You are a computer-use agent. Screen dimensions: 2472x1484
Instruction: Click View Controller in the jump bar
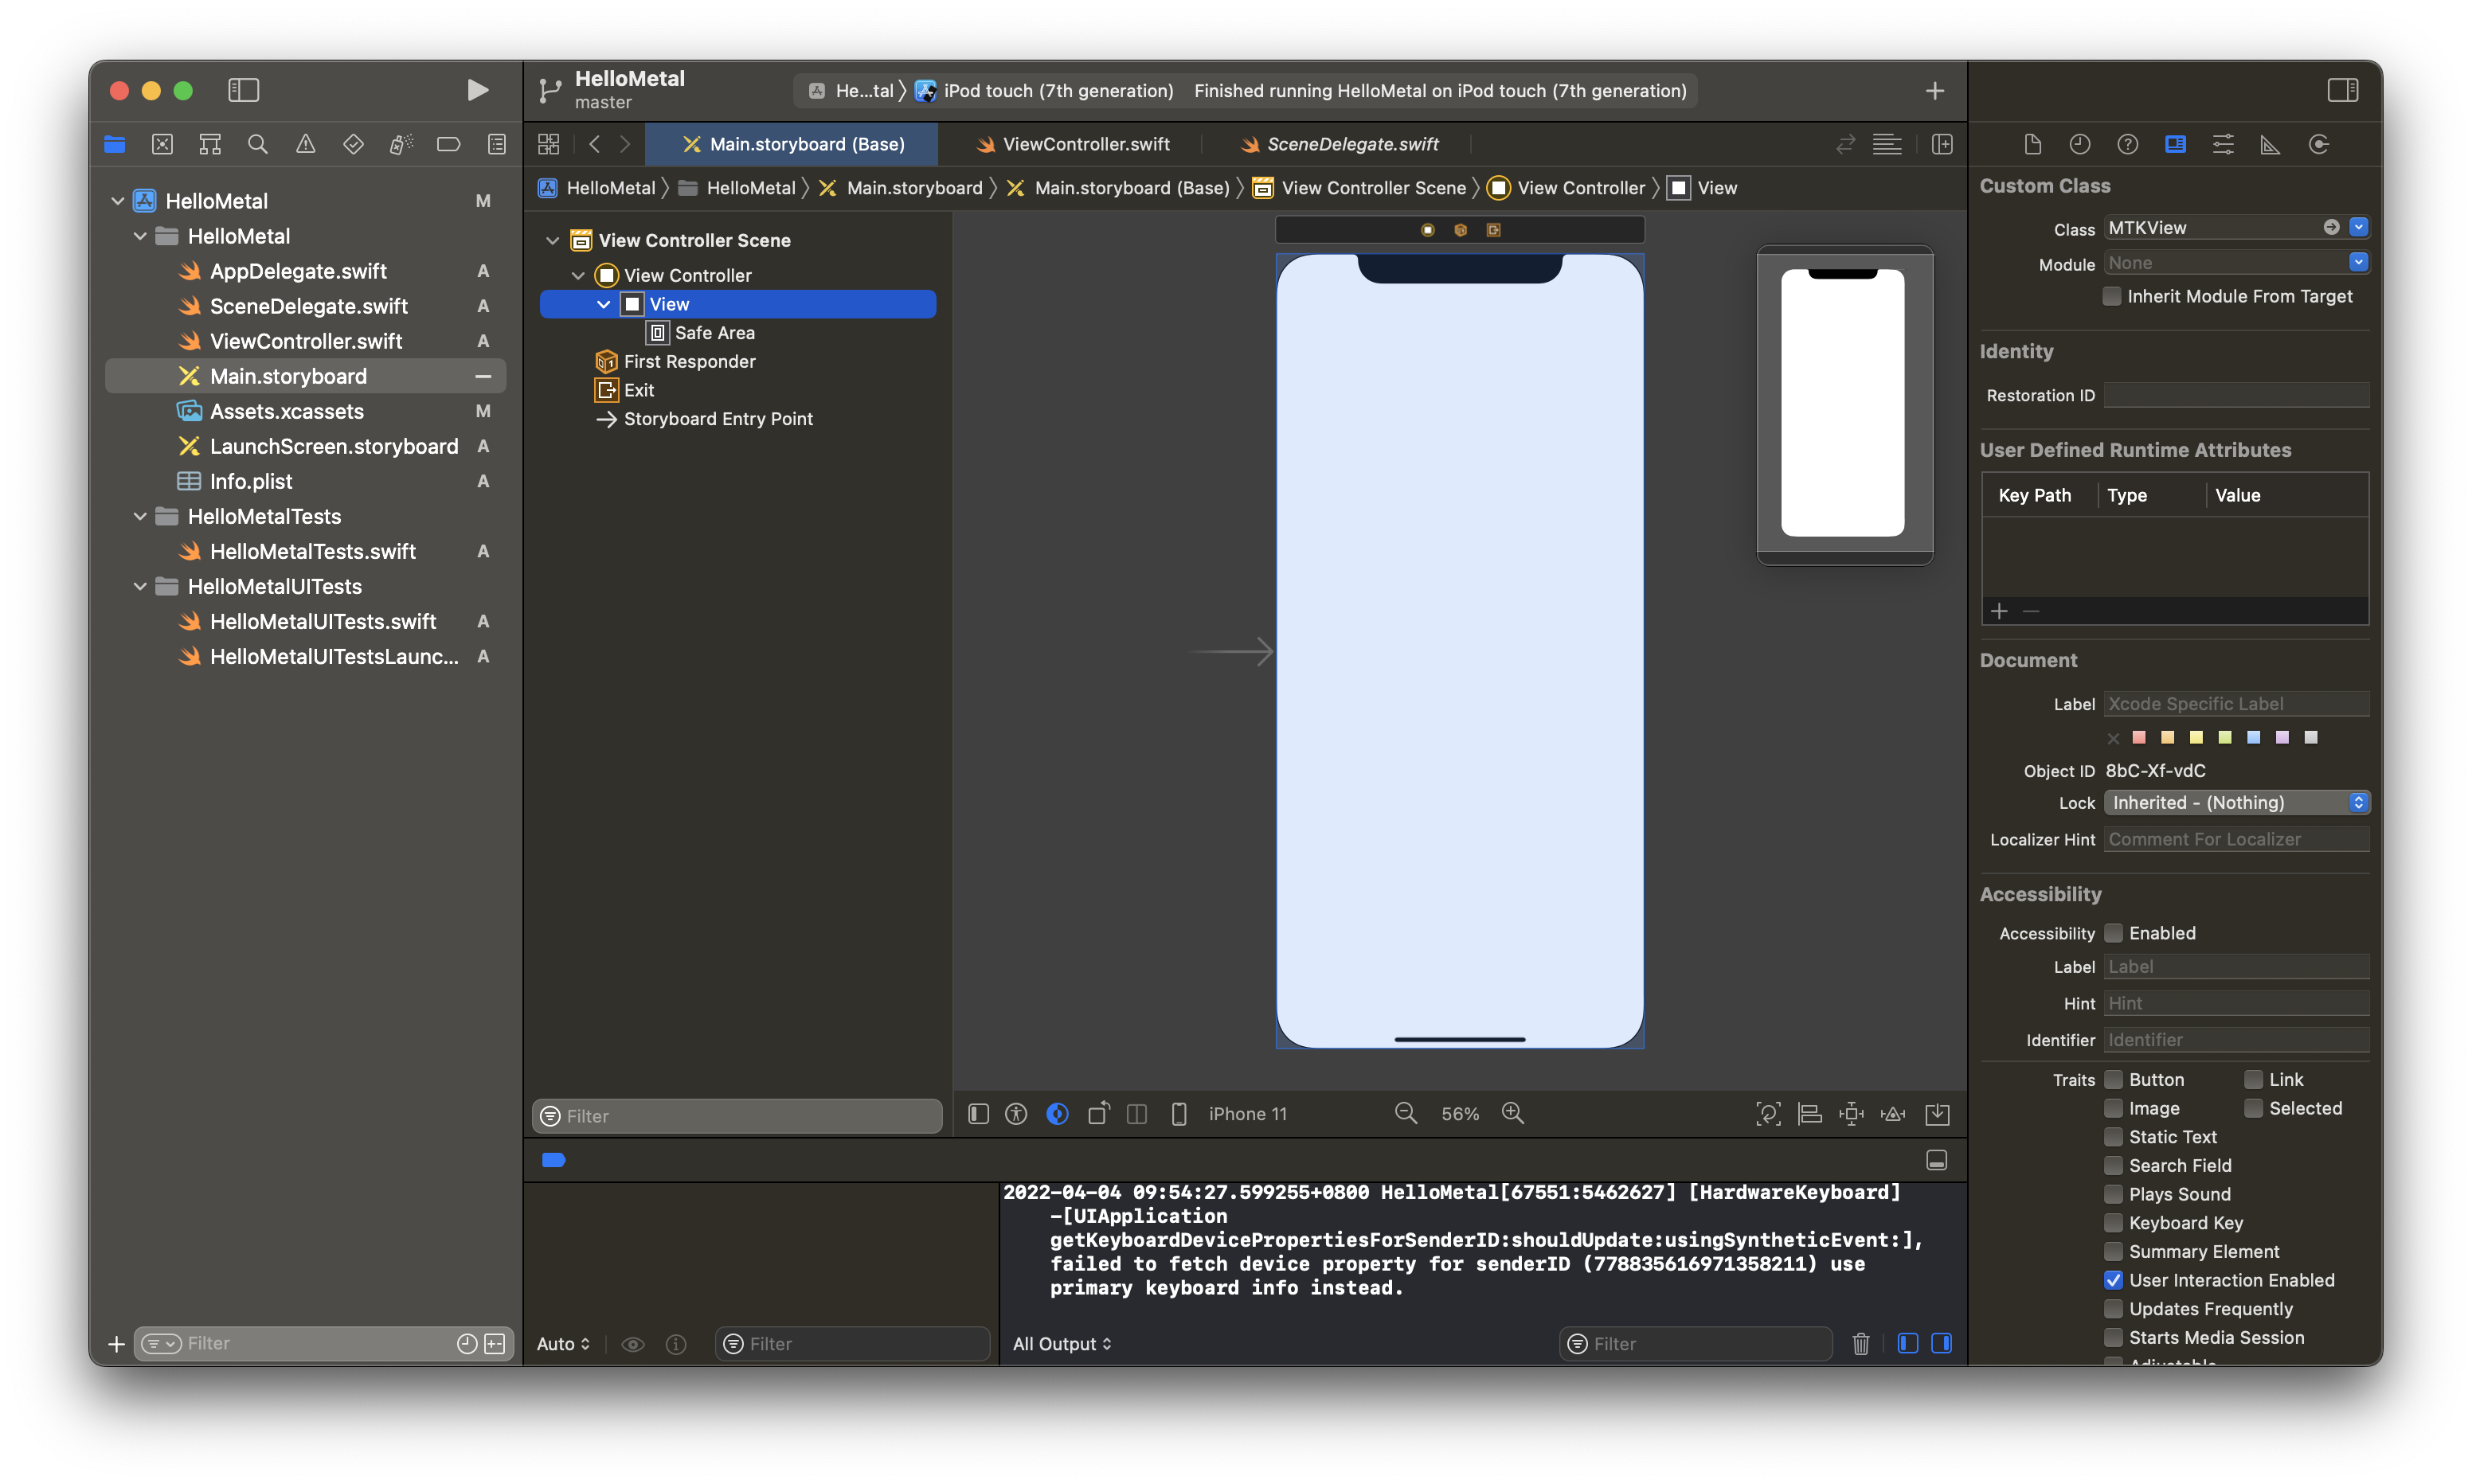coord(1567,188)
